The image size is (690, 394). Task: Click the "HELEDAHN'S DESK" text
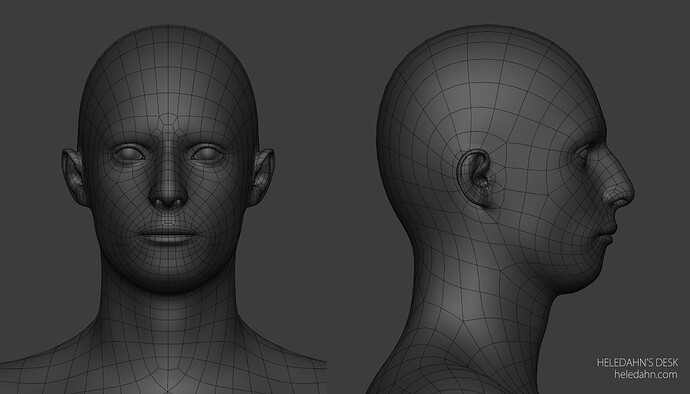point(637,362)
